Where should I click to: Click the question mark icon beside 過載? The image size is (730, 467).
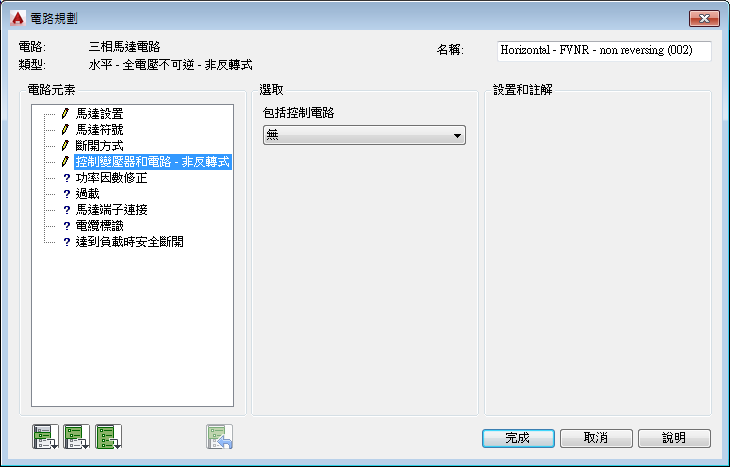point(67,194)
